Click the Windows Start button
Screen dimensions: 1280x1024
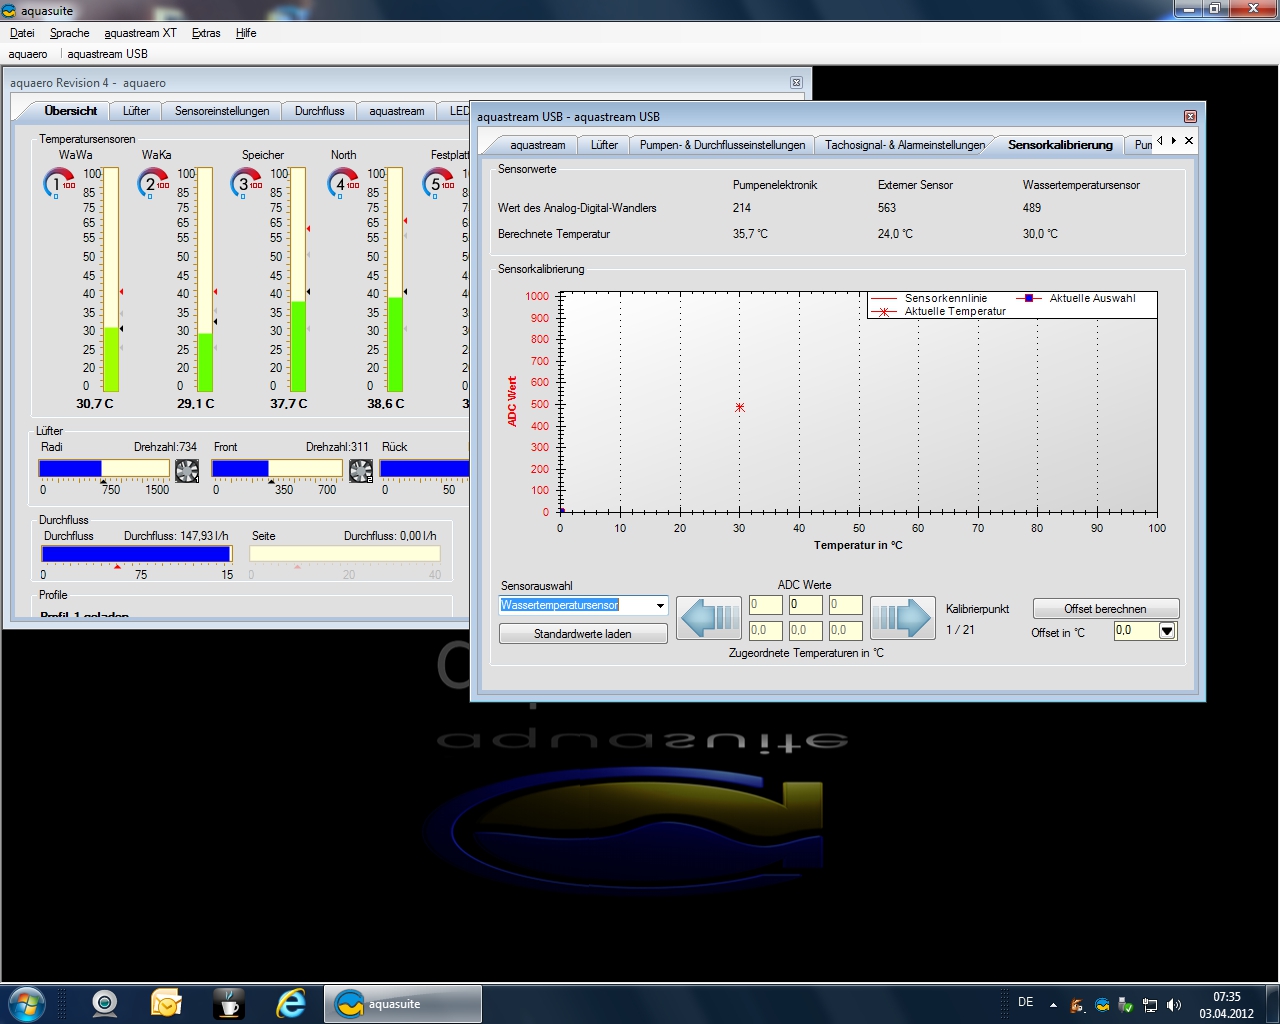(x=26, y=1003)
